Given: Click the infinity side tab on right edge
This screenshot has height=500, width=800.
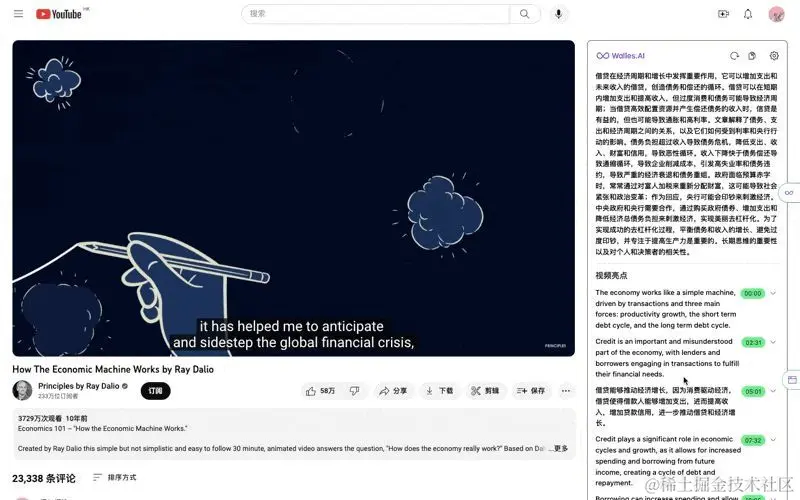Looking at the screenshot, I should 789,193.
